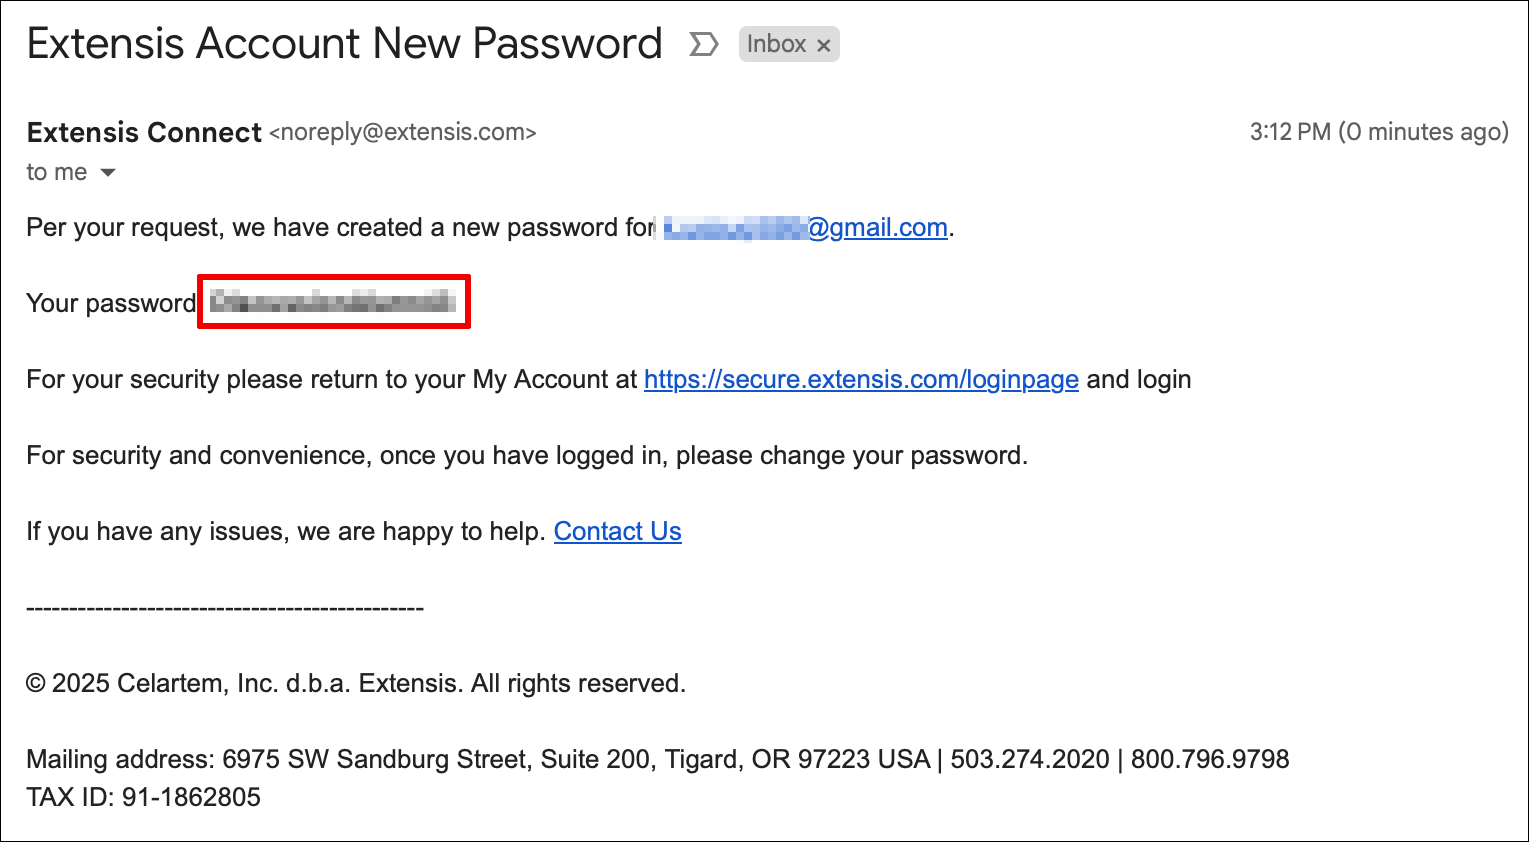Open the Contact Us link
This screenshot has height=842, width=1529.
[618, 532]
